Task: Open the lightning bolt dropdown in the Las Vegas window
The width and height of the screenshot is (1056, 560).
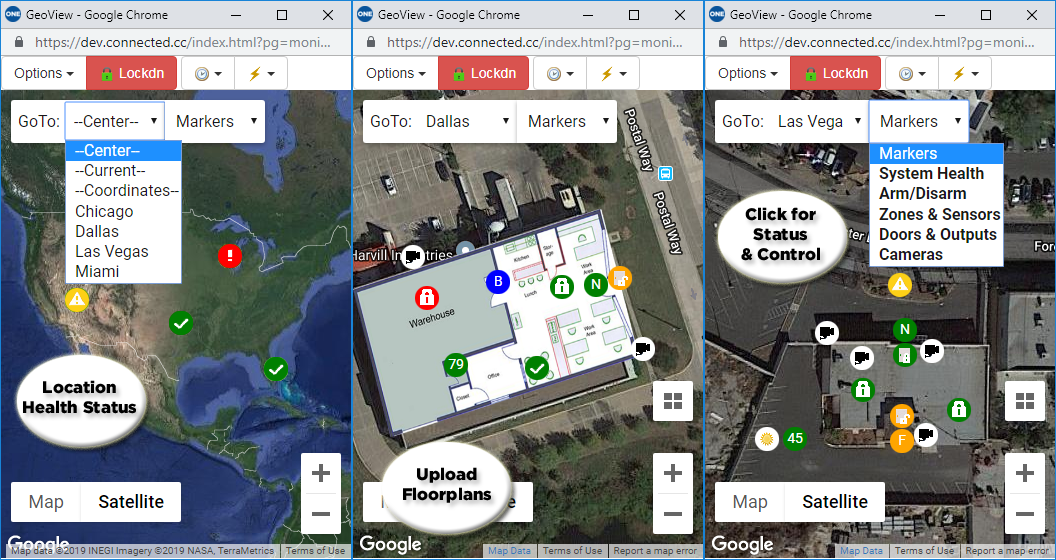Action: click(964, 73)
